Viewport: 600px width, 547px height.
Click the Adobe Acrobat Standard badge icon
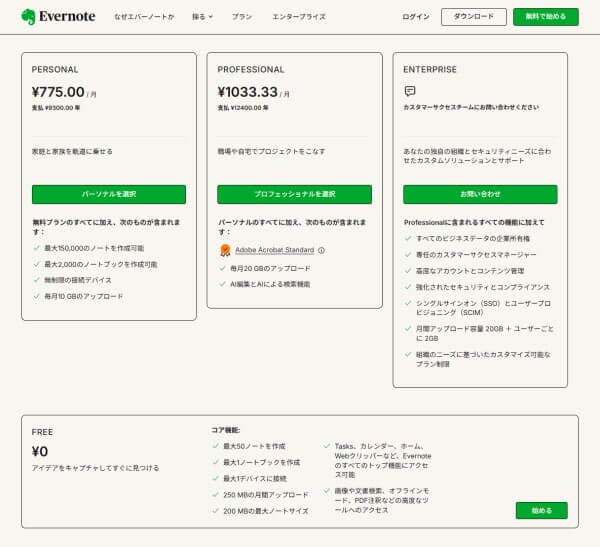click(x=226, y=250)
